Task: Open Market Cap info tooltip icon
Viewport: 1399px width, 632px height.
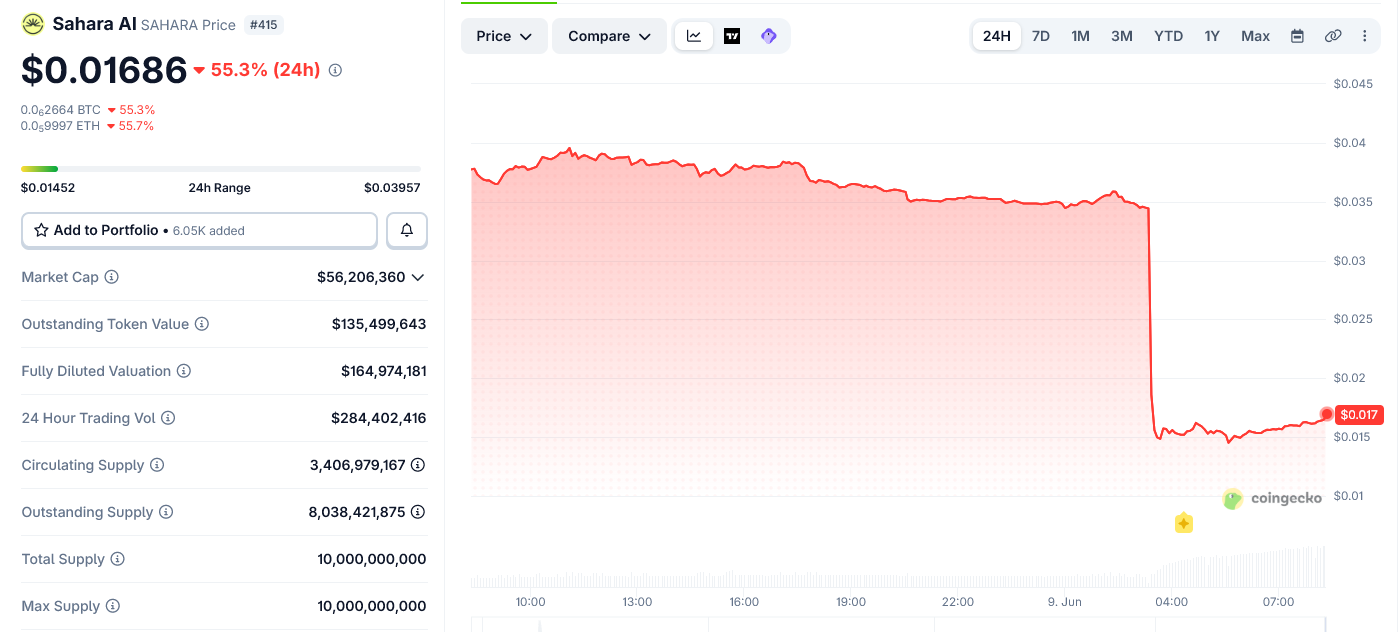Action: (112, 277)
